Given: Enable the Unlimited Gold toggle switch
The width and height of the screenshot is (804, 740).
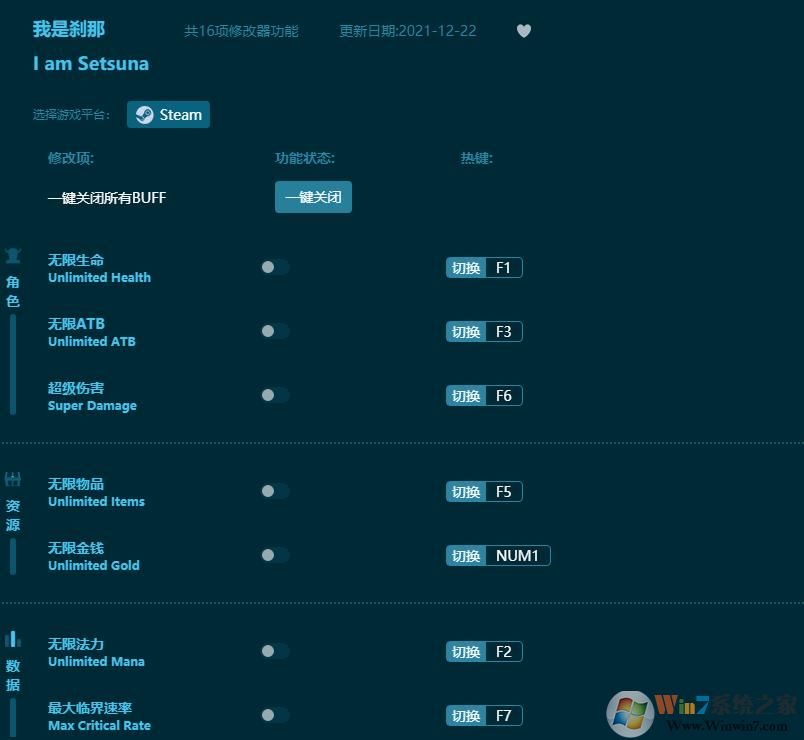Looking at the screenshot, I should tap(275, 555).
